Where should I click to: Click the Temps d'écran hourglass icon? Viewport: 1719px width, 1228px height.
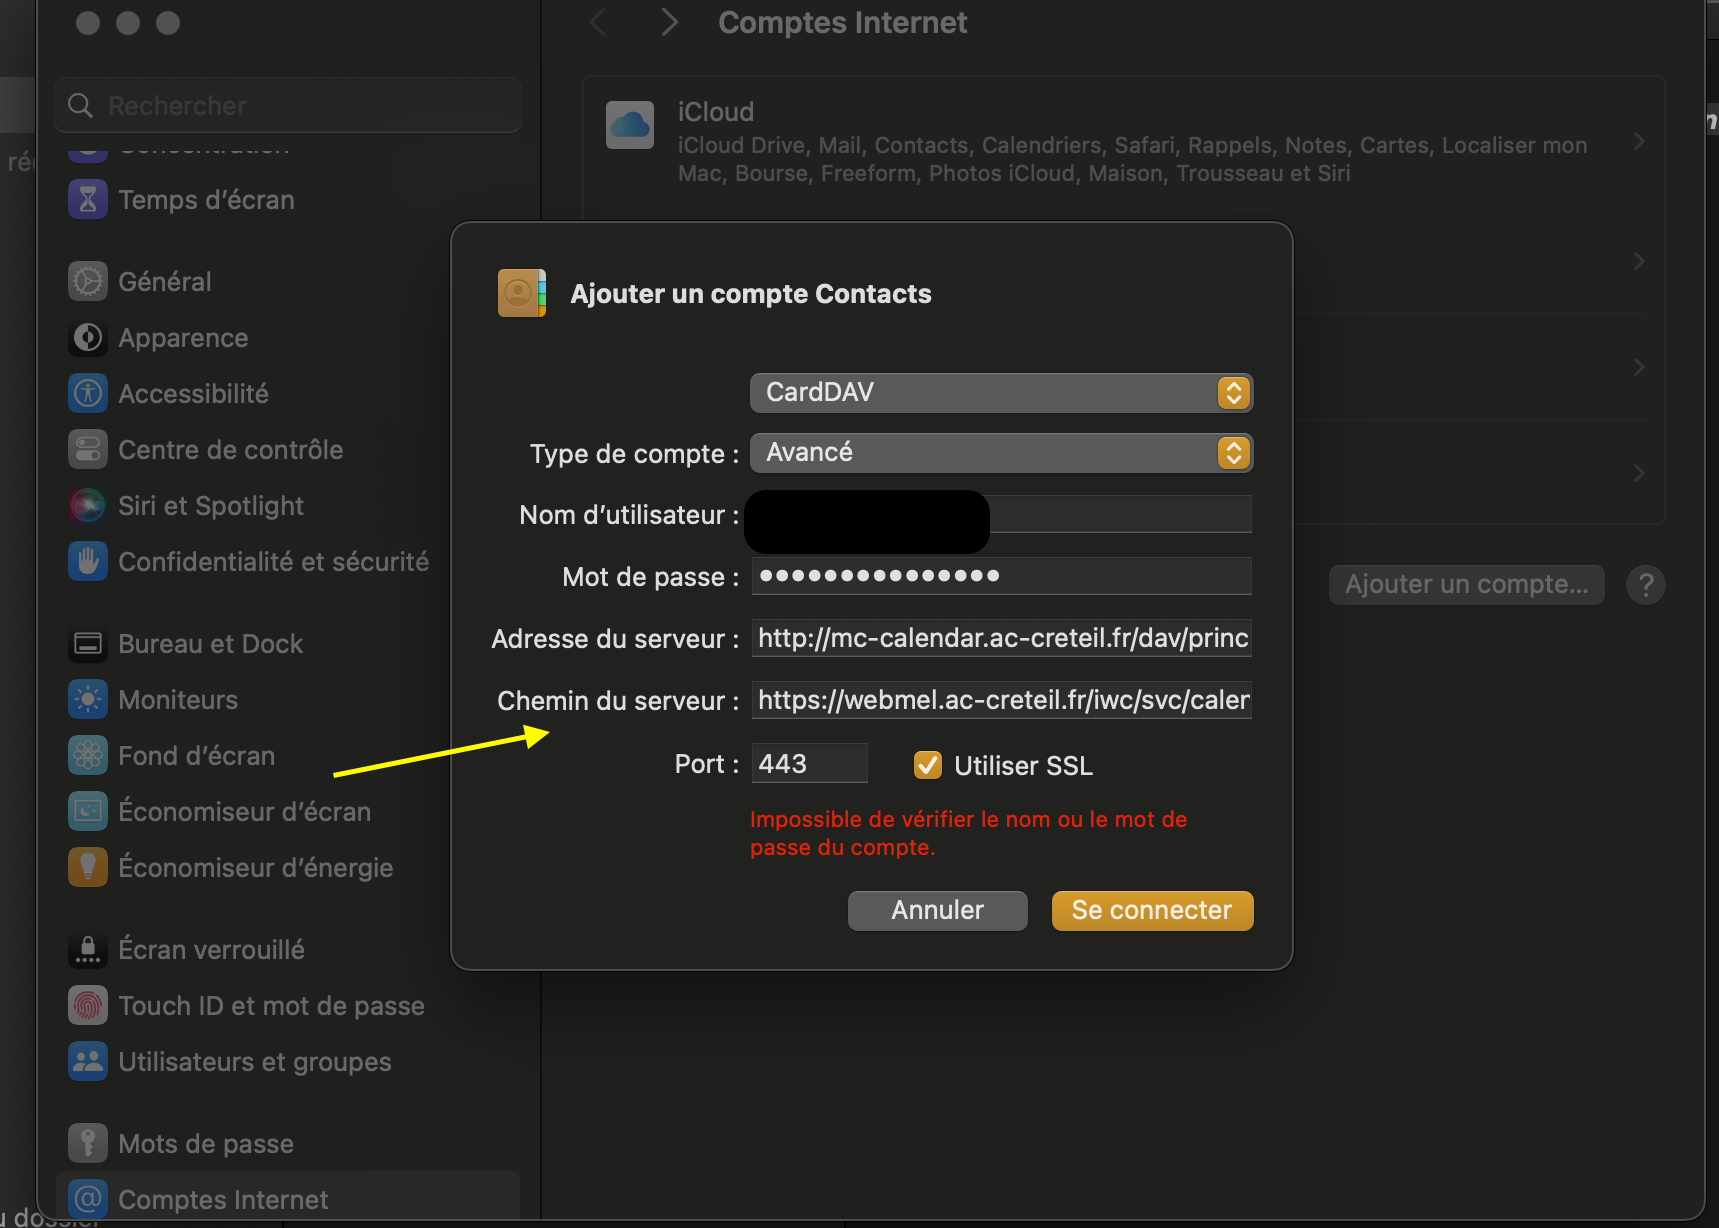pos(88,199)
